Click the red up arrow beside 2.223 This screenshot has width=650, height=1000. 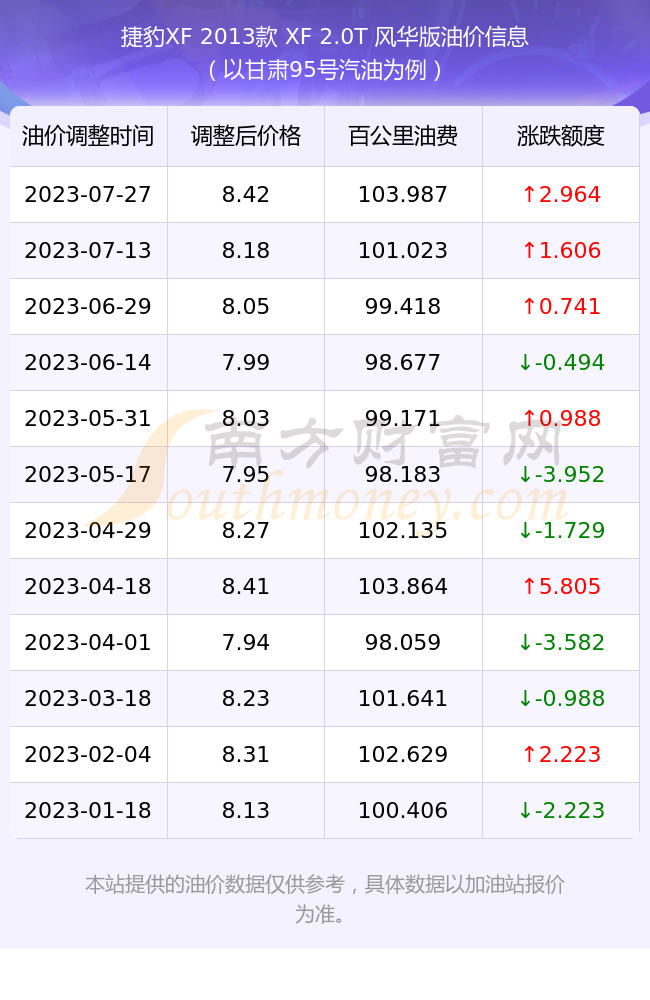529,754
